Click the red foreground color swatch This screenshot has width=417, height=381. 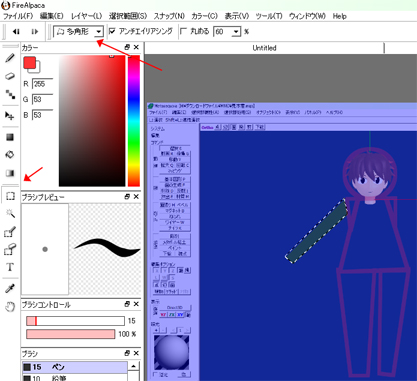coord(29,63)
